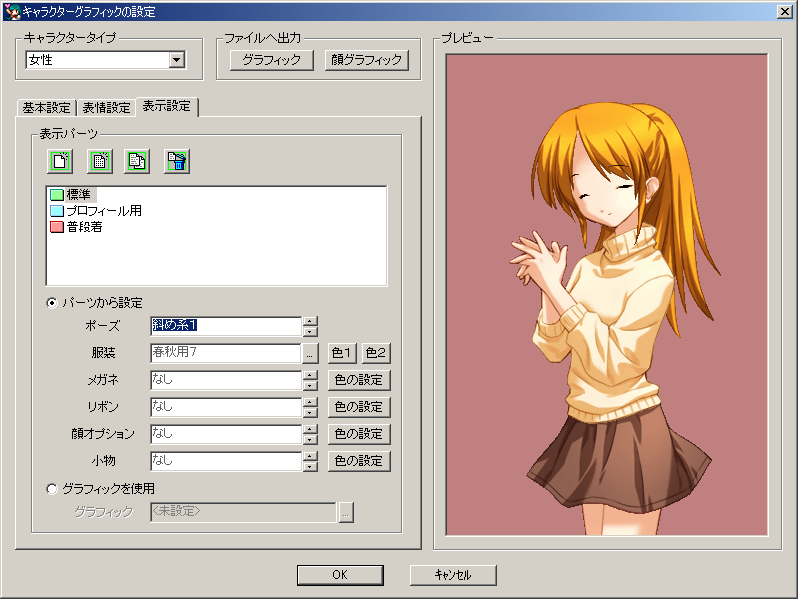This screenshot has height=599, width=798.
Task: Click the メガネ field showing なし
Action: 226,380
